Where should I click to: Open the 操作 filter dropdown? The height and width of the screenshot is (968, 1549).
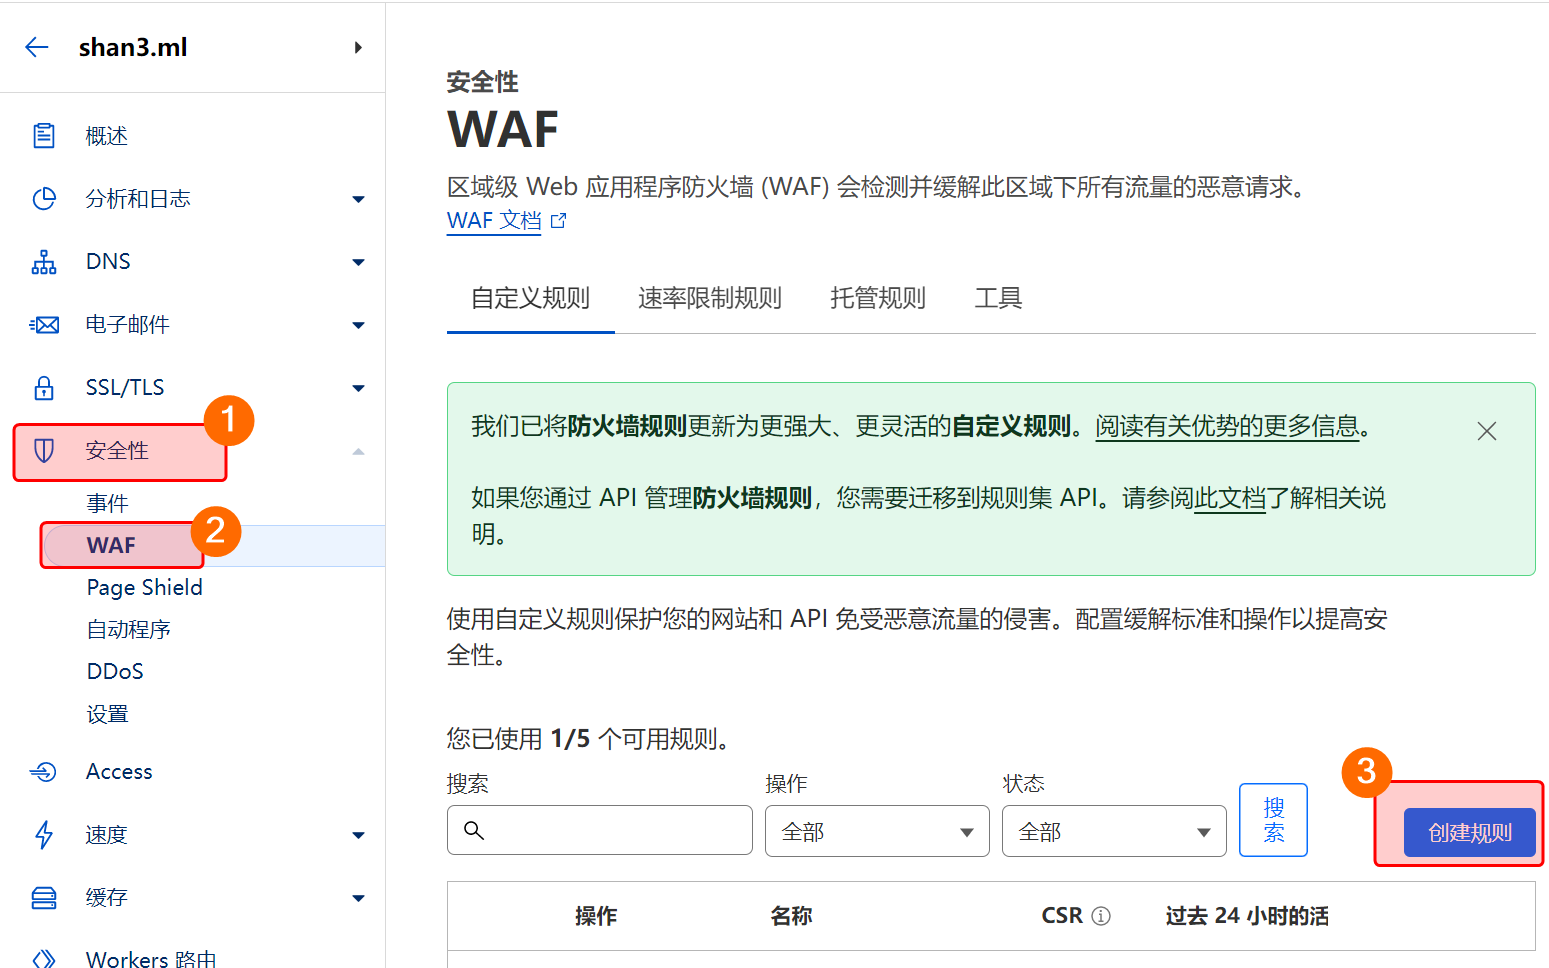pyautogui.click(x=876, y=832)
